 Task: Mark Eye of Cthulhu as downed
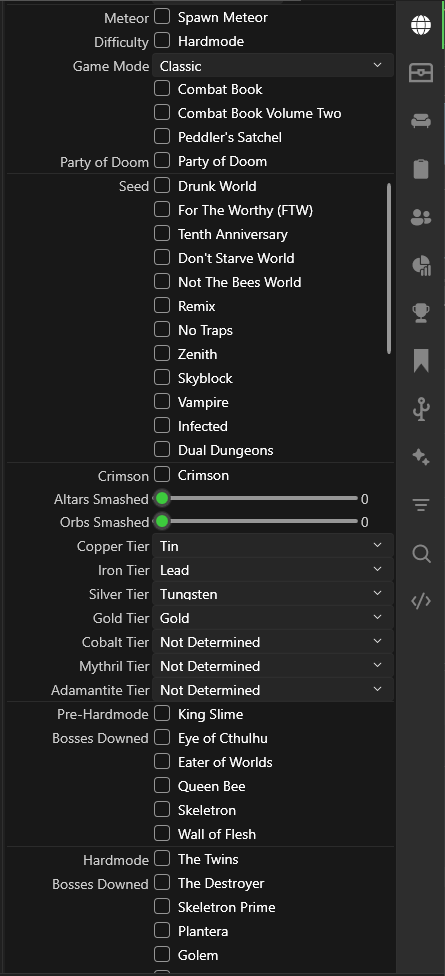click(162, 738)
